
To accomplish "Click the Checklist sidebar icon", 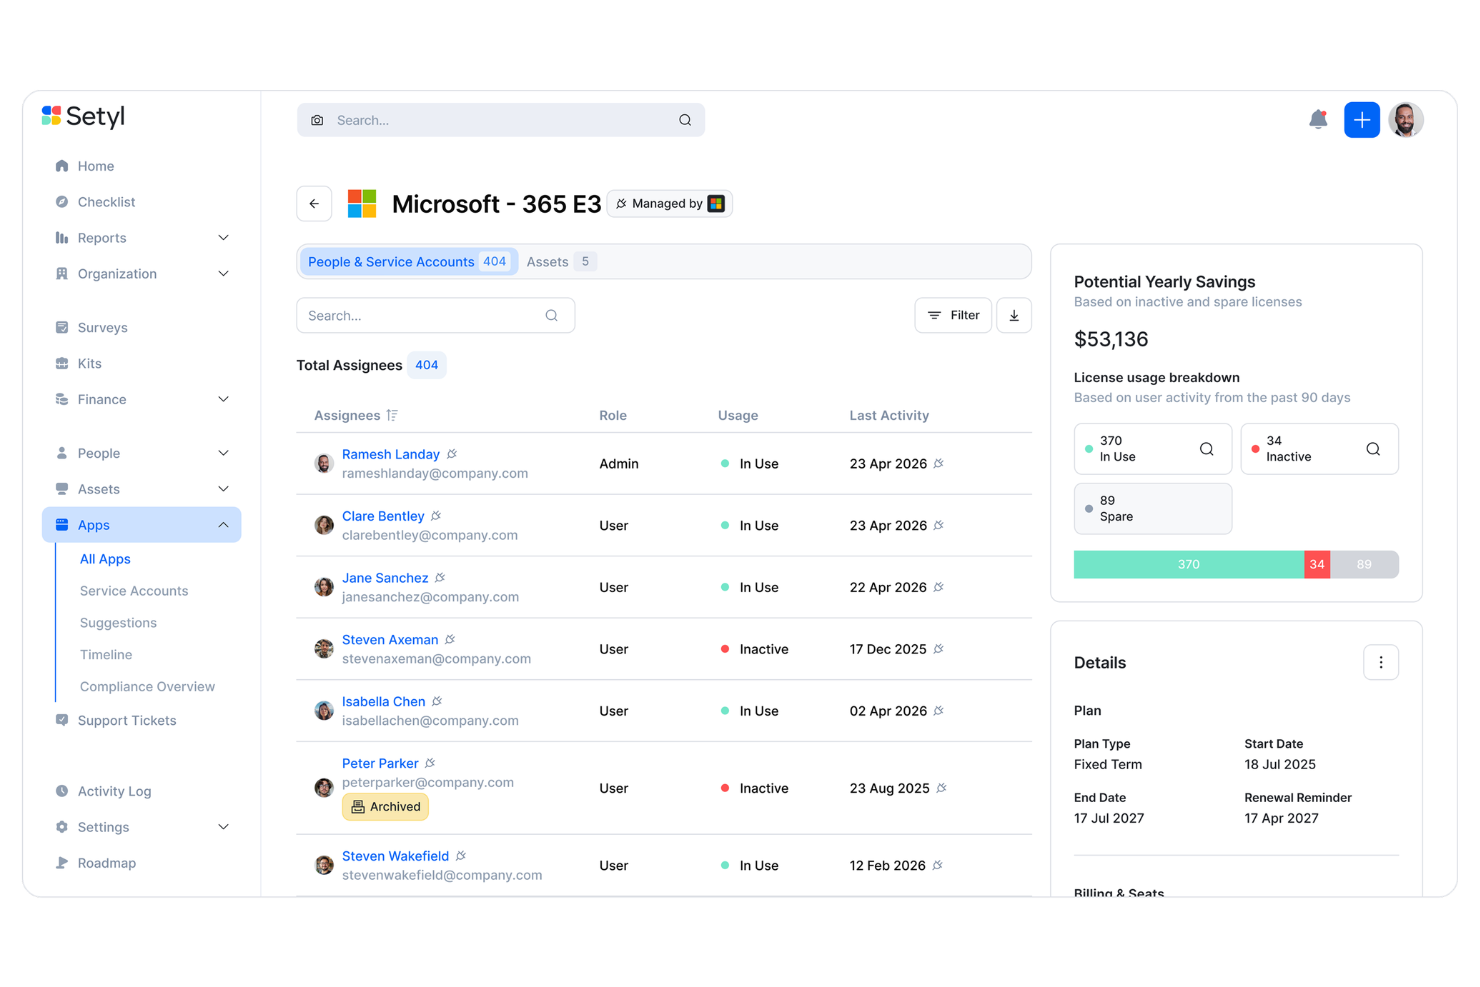I will pyautogui.click(x=62, y=202).
